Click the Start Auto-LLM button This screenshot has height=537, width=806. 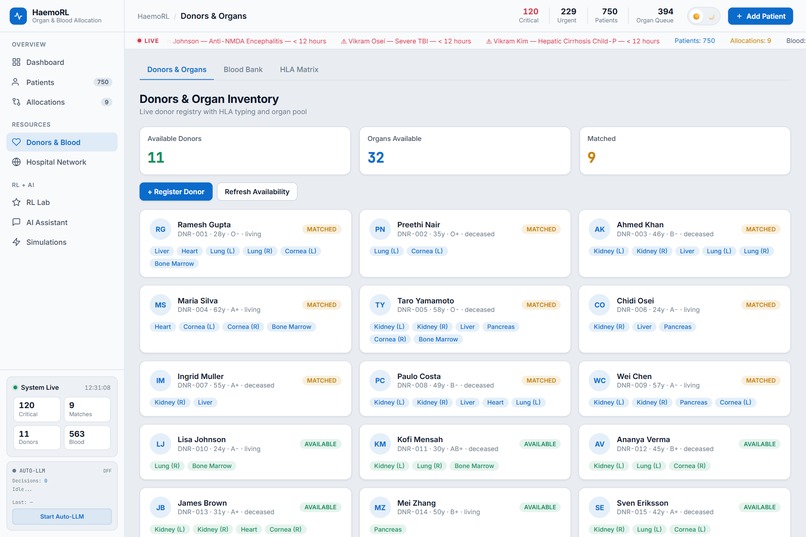[62, 516]
